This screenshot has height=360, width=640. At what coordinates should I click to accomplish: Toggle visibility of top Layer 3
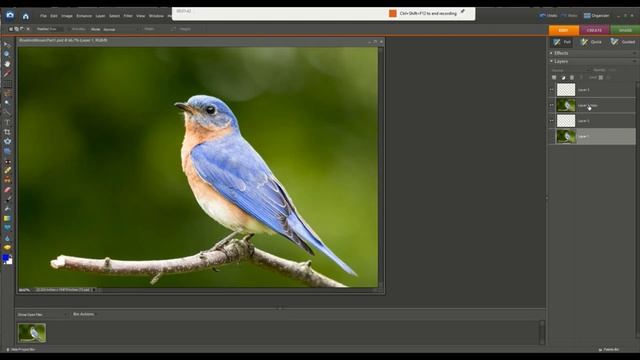pyautogui.click(x=552, y=90)
